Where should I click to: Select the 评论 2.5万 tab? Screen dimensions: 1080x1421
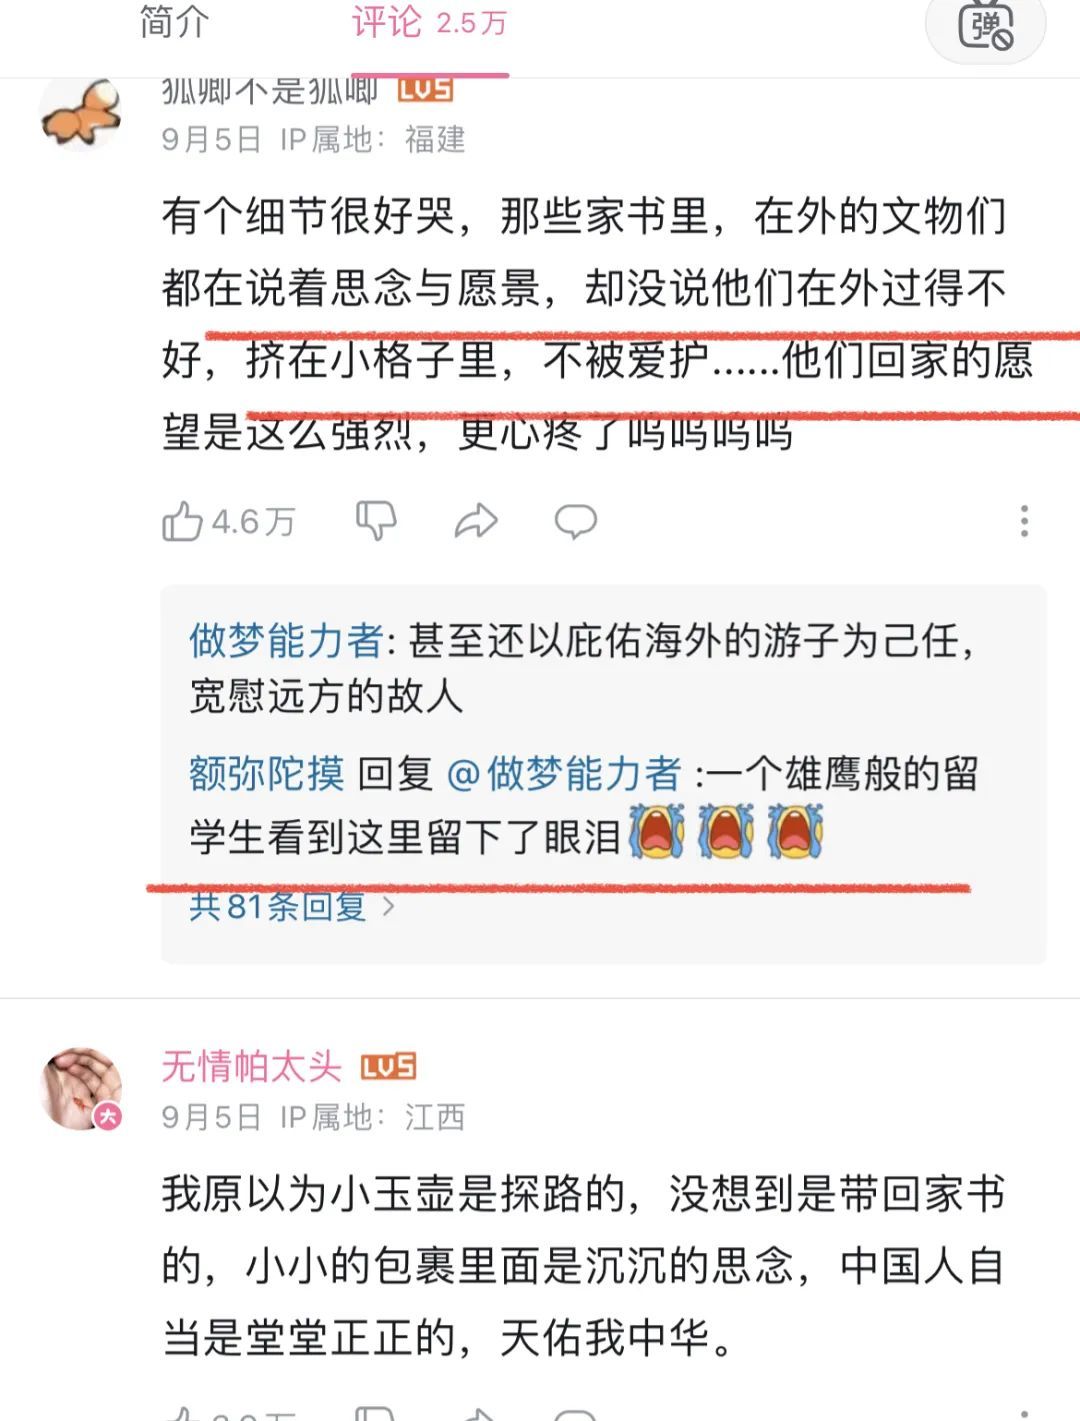pos(429,22)
